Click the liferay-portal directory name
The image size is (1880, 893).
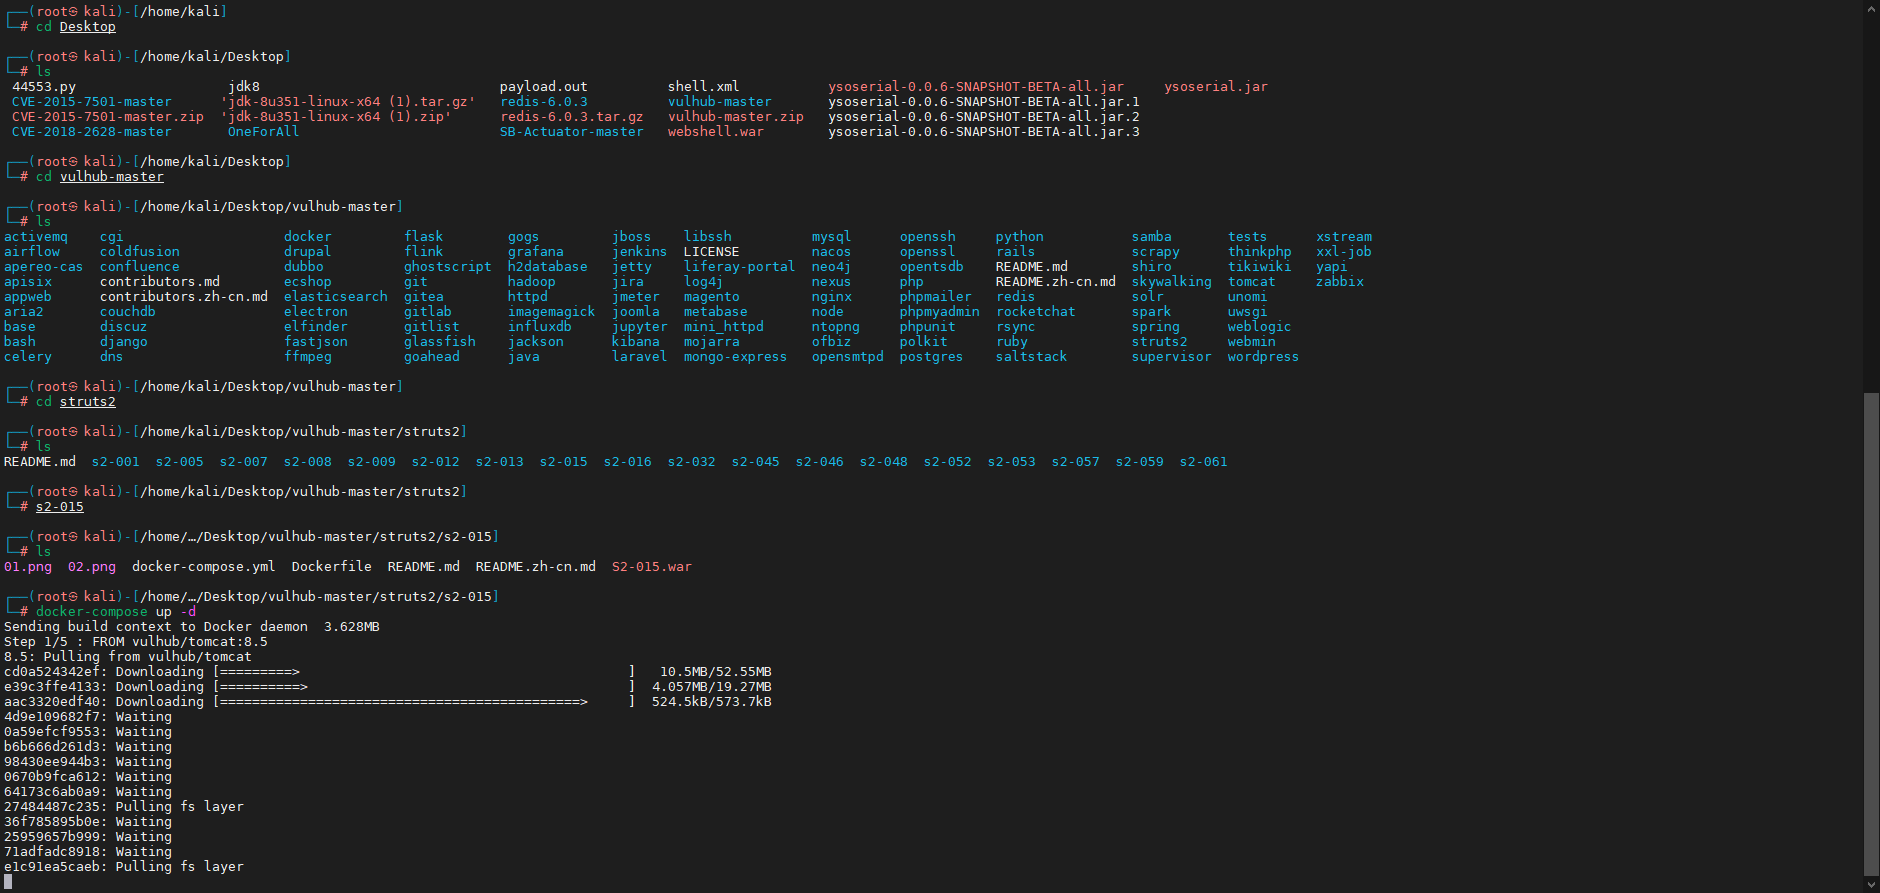[x=740, y=267]
